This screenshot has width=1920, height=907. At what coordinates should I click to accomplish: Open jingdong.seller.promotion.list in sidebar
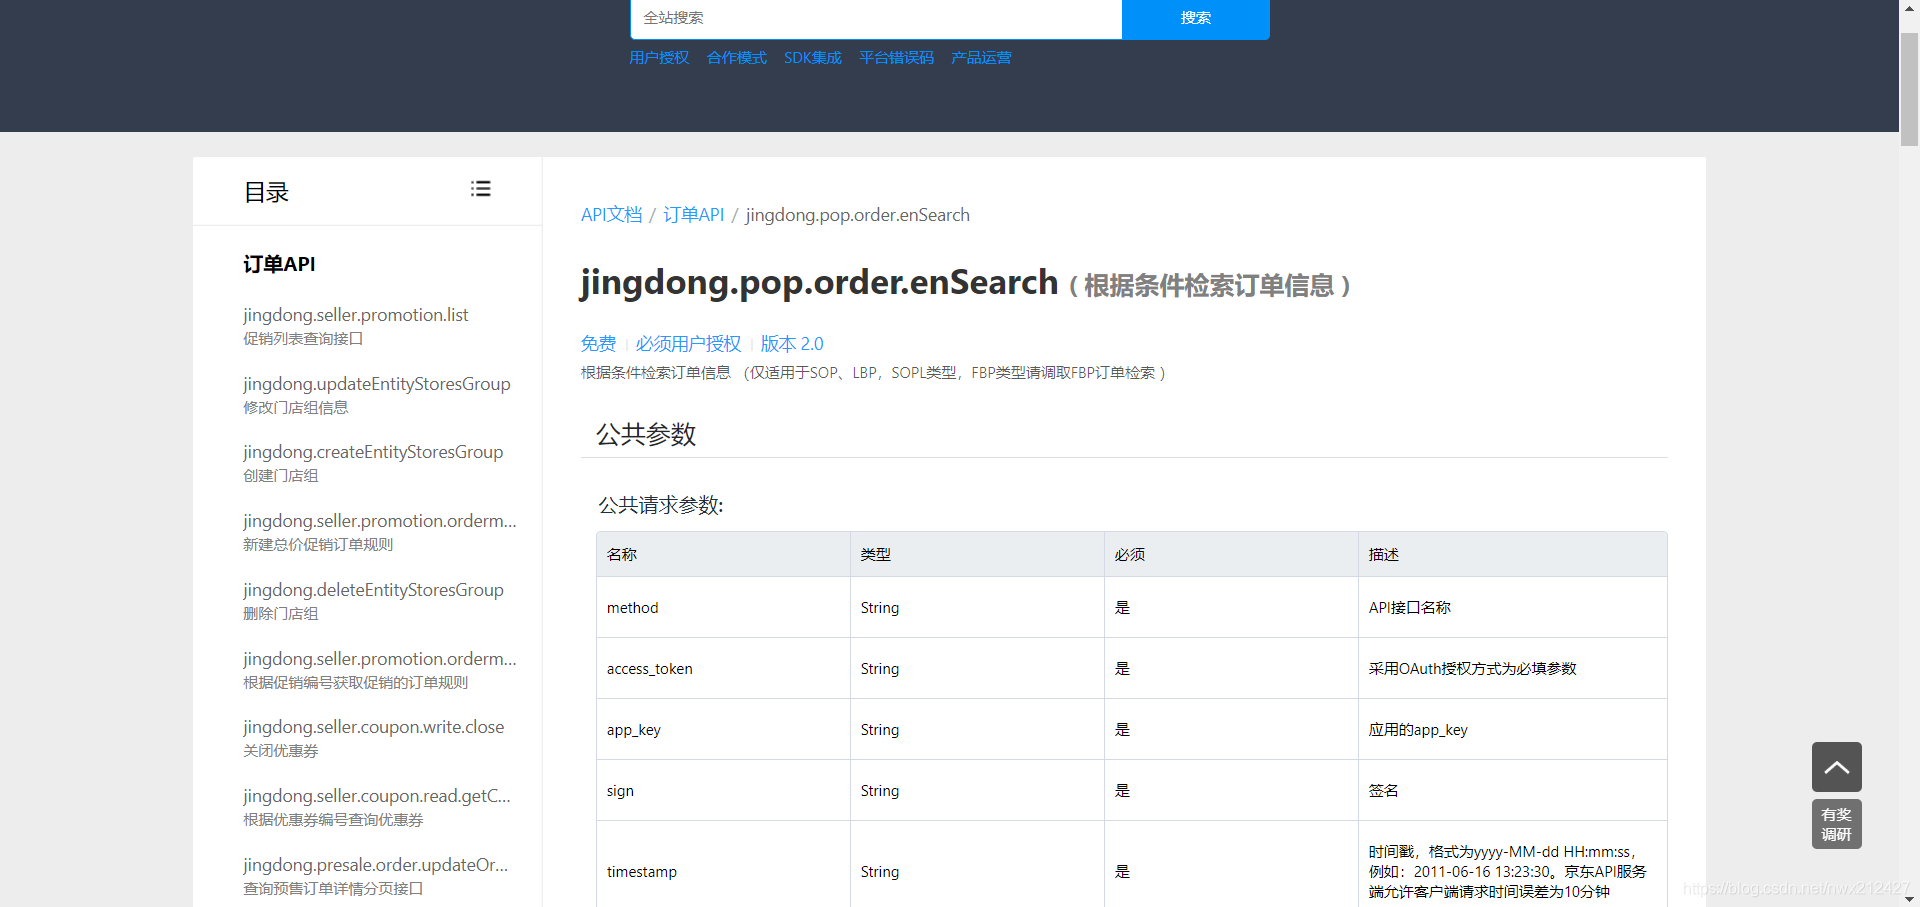pyautogui.click(x=355, y=315)
